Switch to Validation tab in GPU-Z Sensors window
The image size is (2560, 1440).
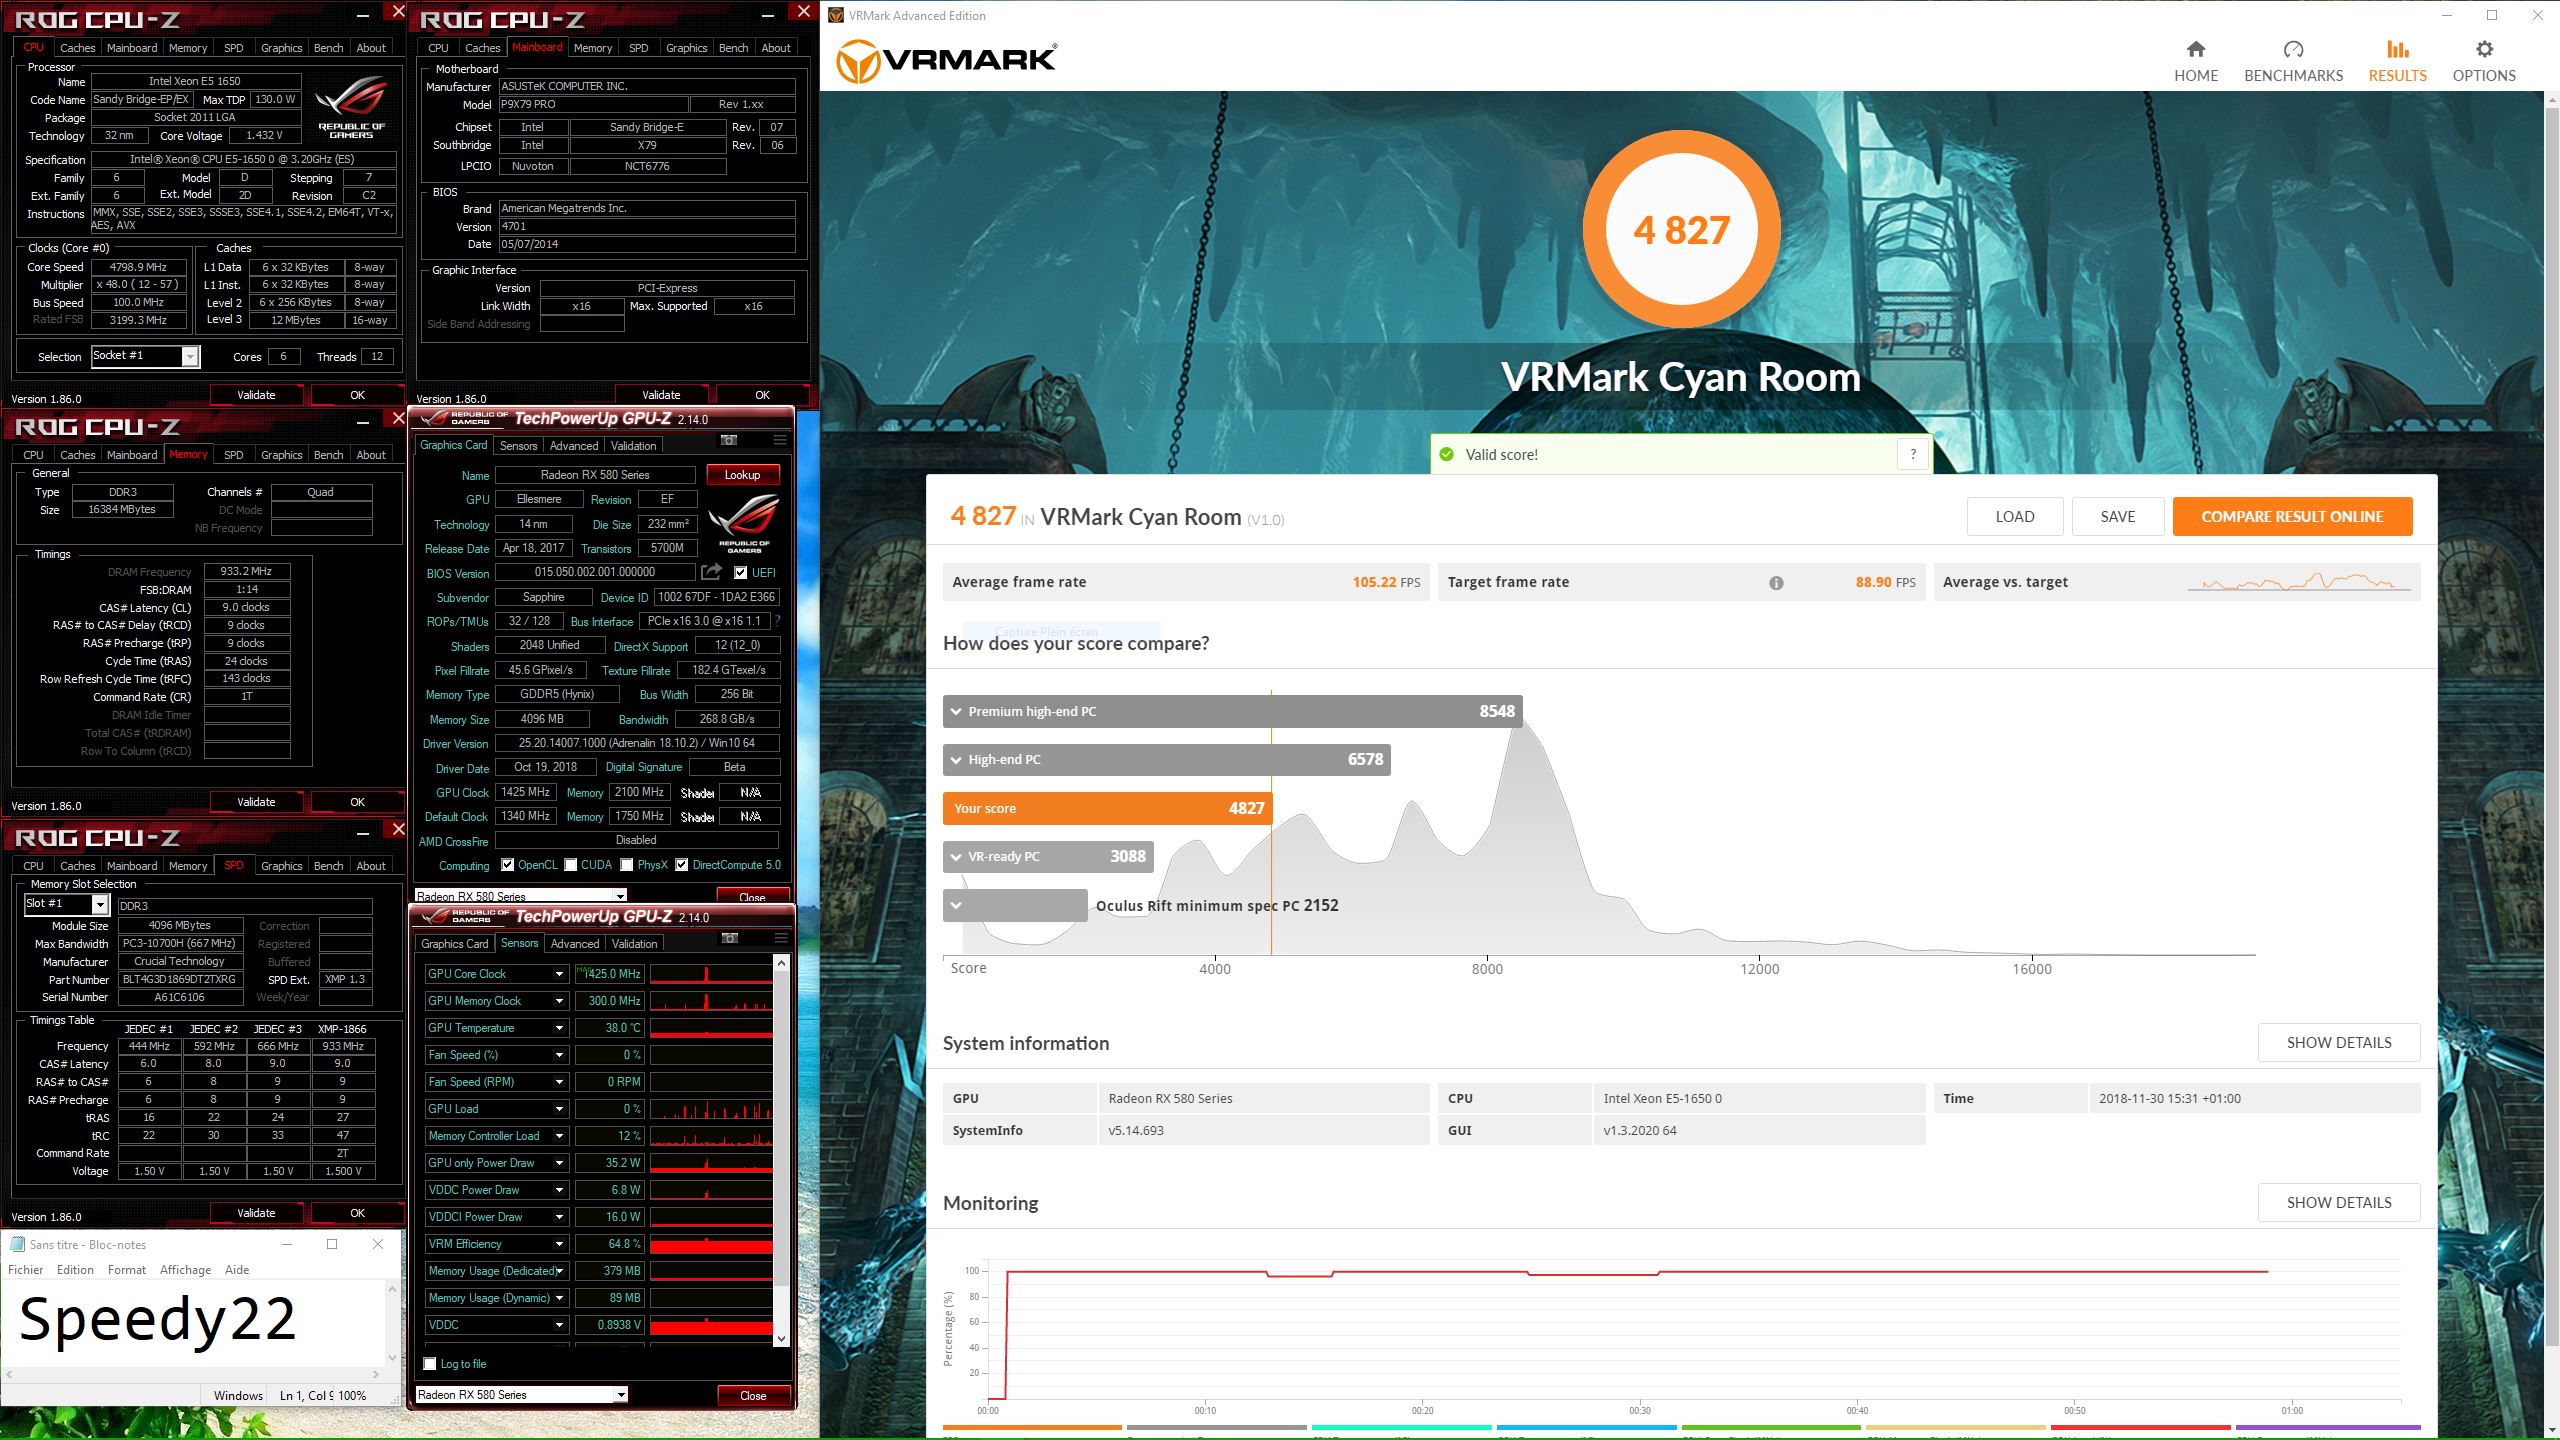pos(634,944)
